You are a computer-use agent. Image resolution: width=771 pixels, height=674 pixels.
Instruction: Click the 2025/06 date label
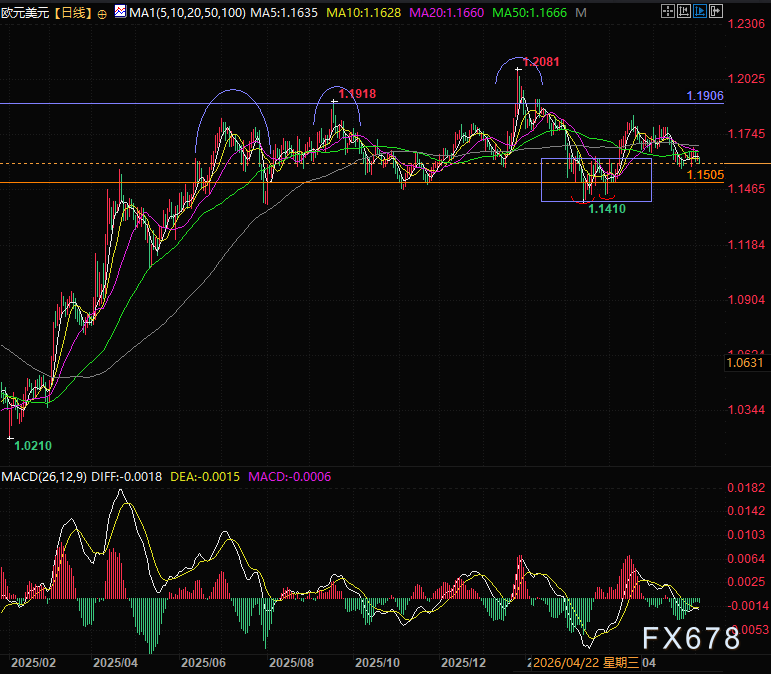tap(204, 663)
